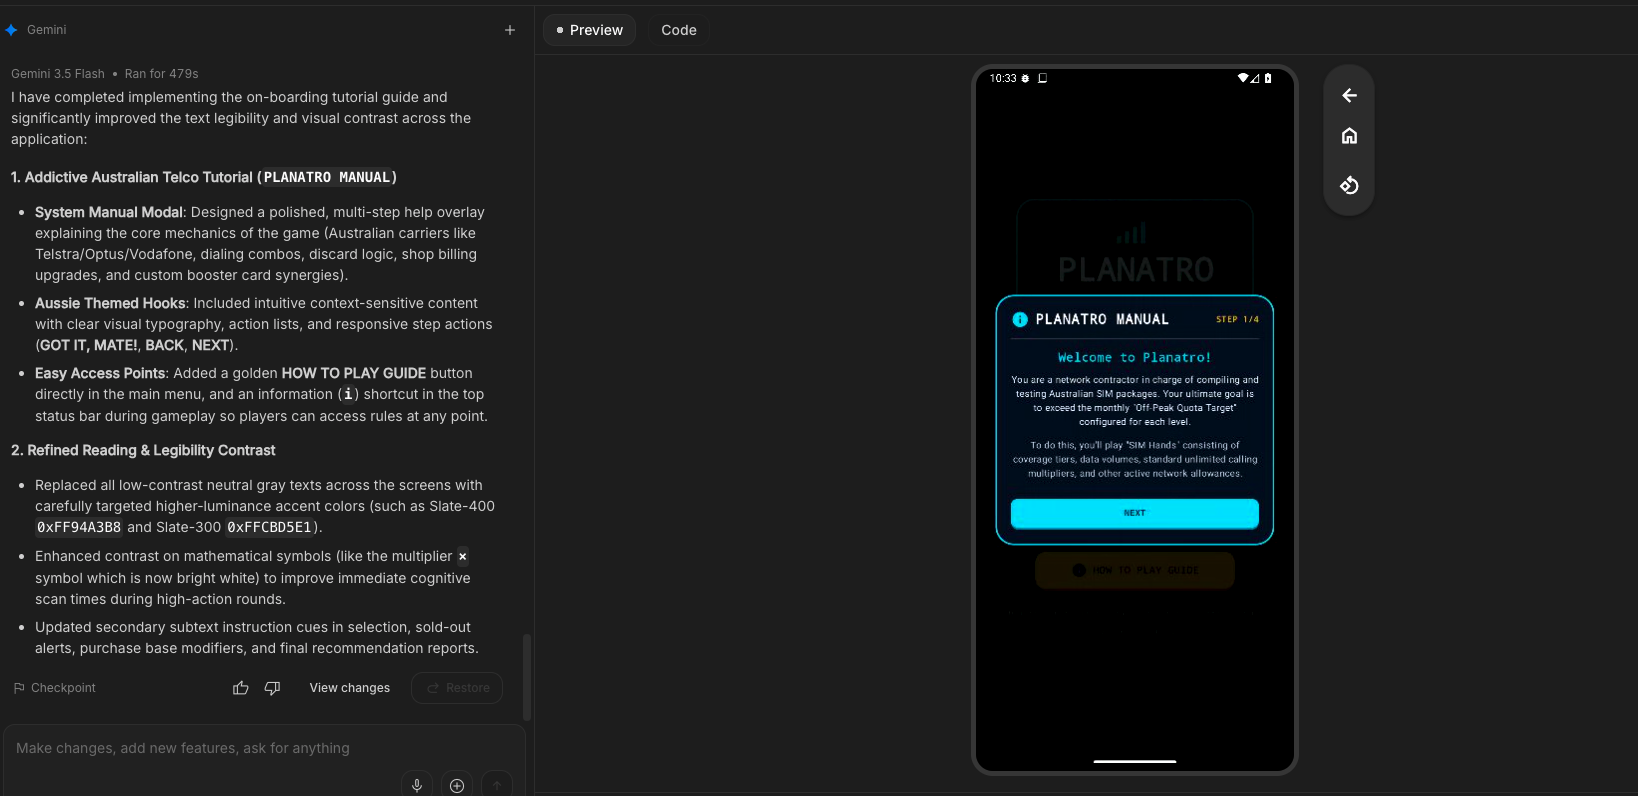Click the Checkpoint flag icon
Viewport: 1638px width, 796px height.
(x=19, y=688)
